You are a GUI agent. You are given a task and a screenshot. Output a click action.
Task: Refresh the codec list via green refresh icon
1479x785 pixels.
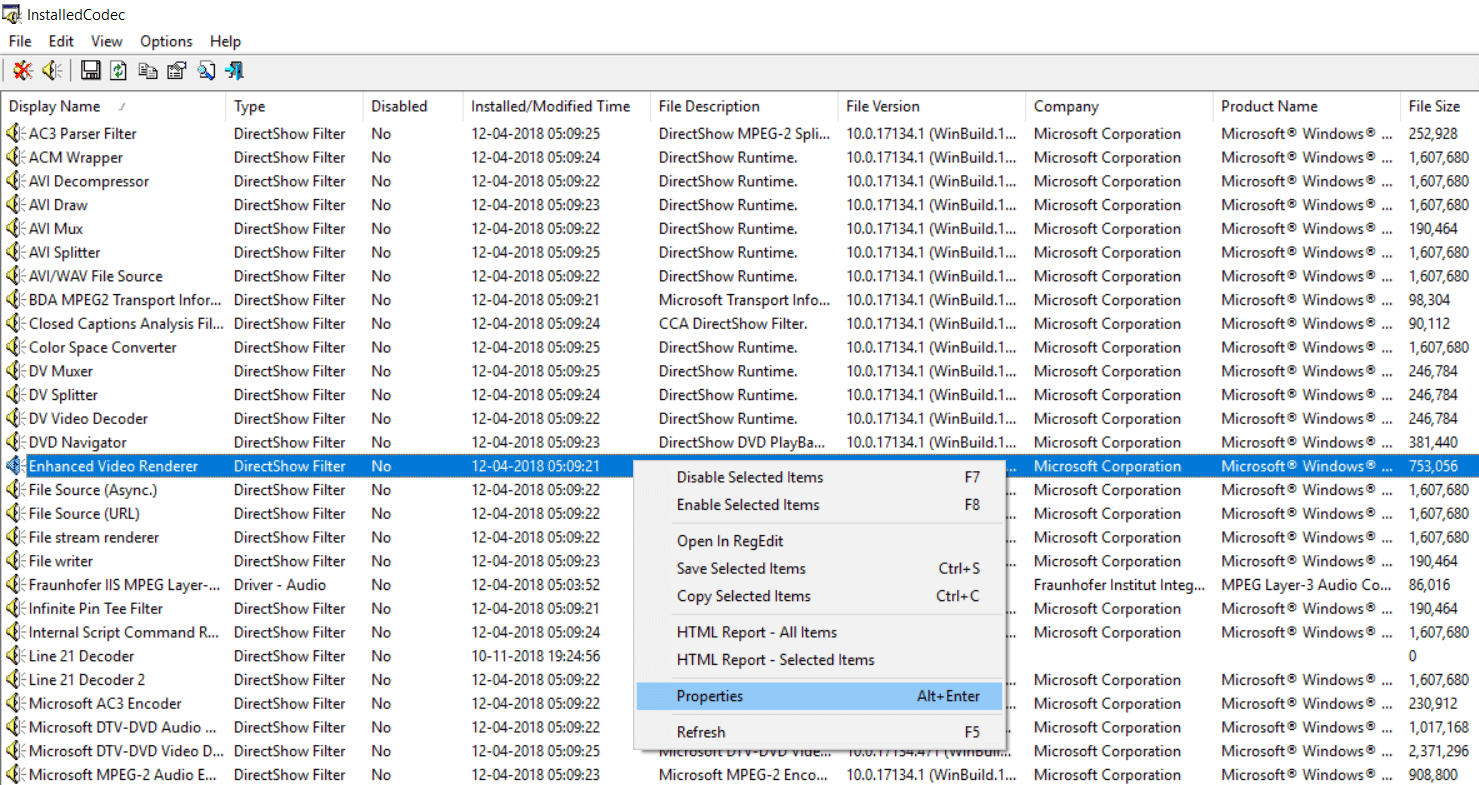coord(117,70)
